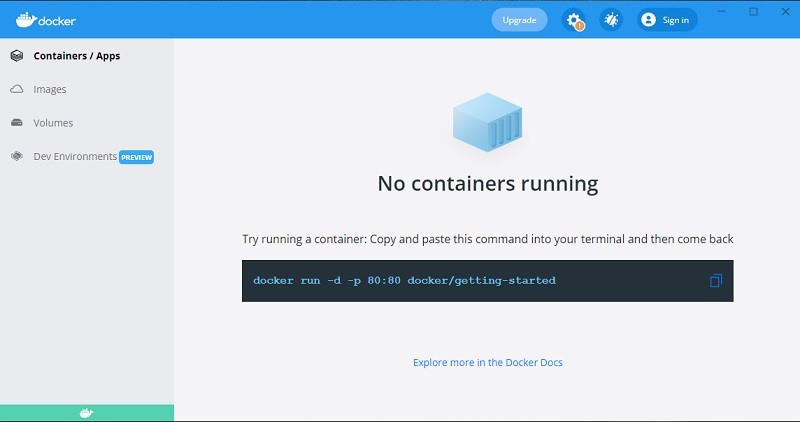Click the PREVIEW badge beside Dev Environments
This screenshot has height=422, width=800.
(x=136, y=157)
